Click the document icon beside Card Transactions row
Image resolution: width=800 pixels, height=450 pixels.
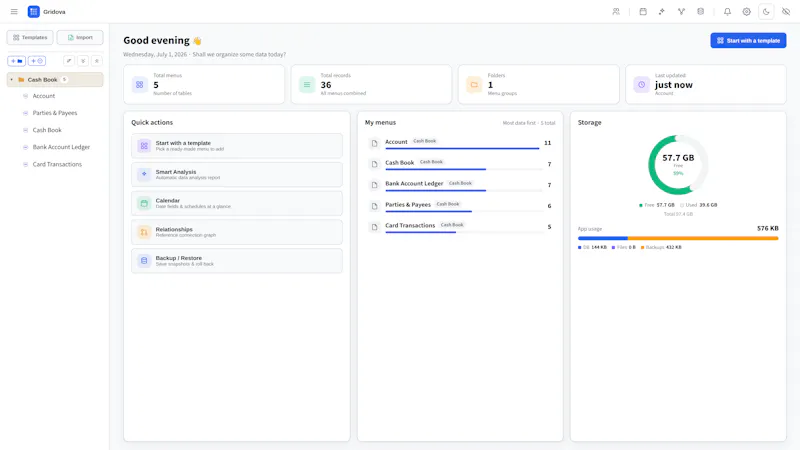[374, 227]
